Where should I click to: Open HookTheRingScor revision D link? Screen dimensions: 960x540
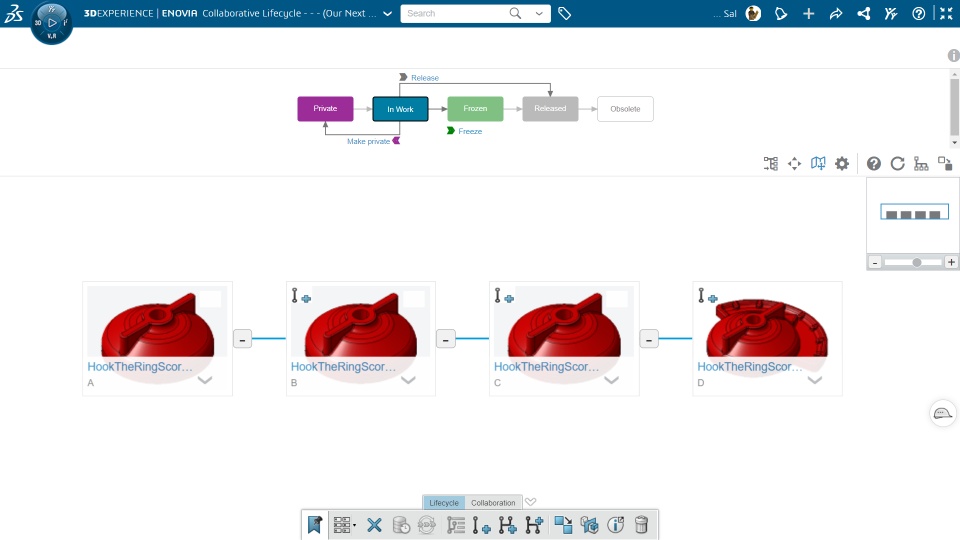[749, 367]
